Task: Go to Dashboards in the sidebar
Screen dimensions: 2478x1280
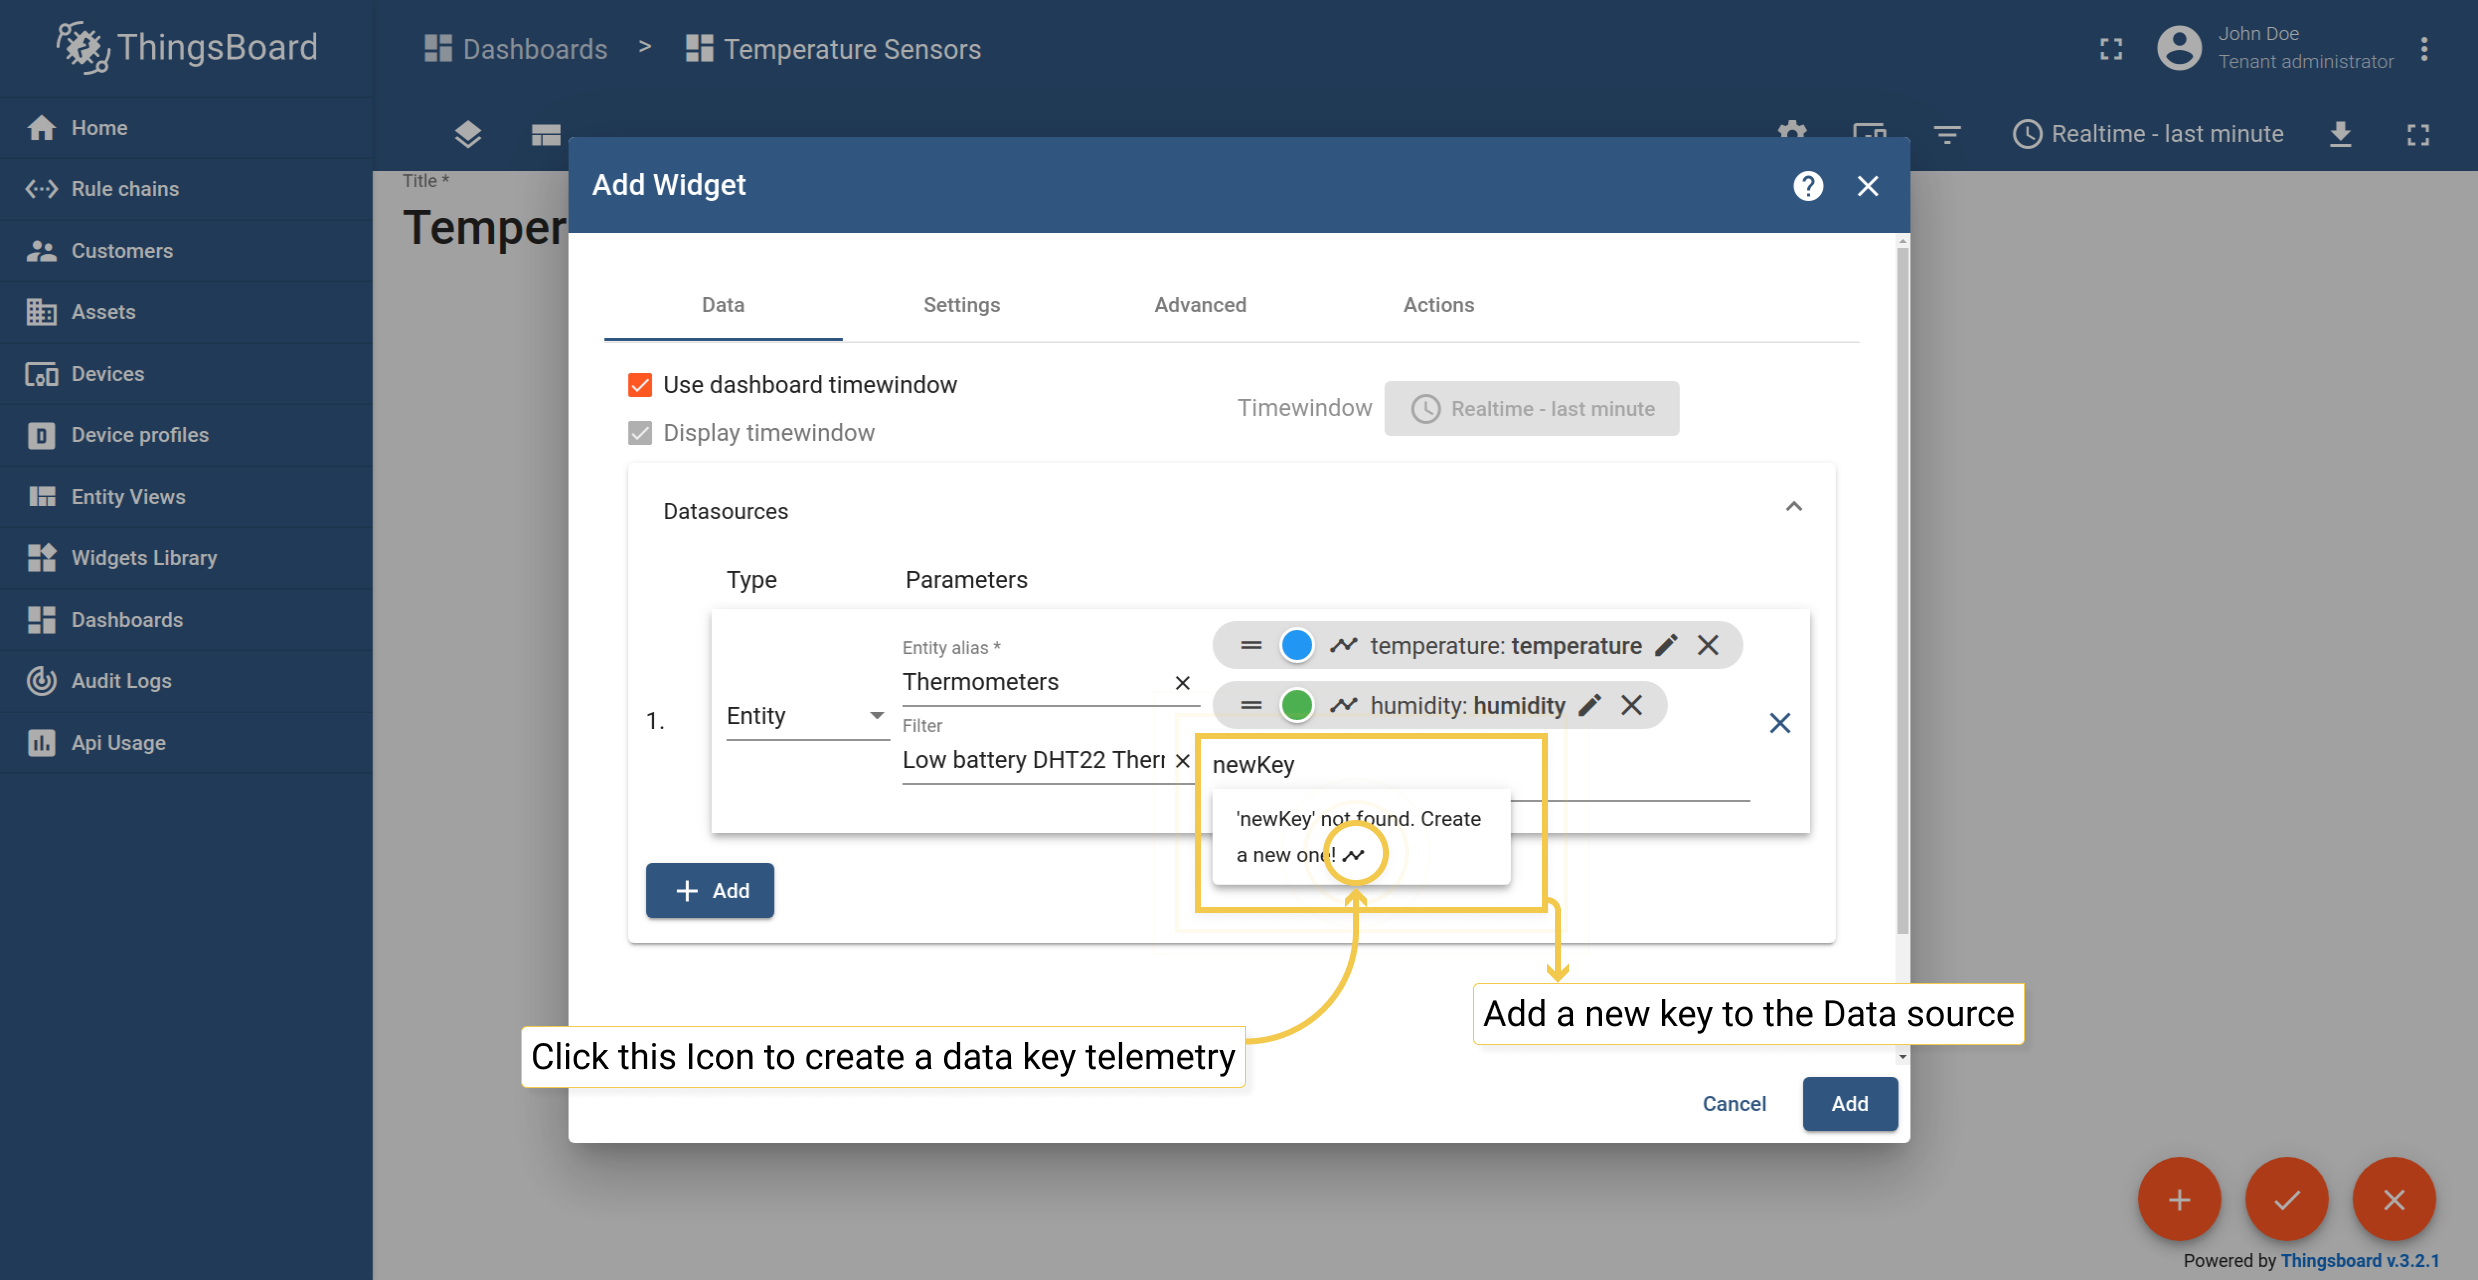Action: pos(186,620)
